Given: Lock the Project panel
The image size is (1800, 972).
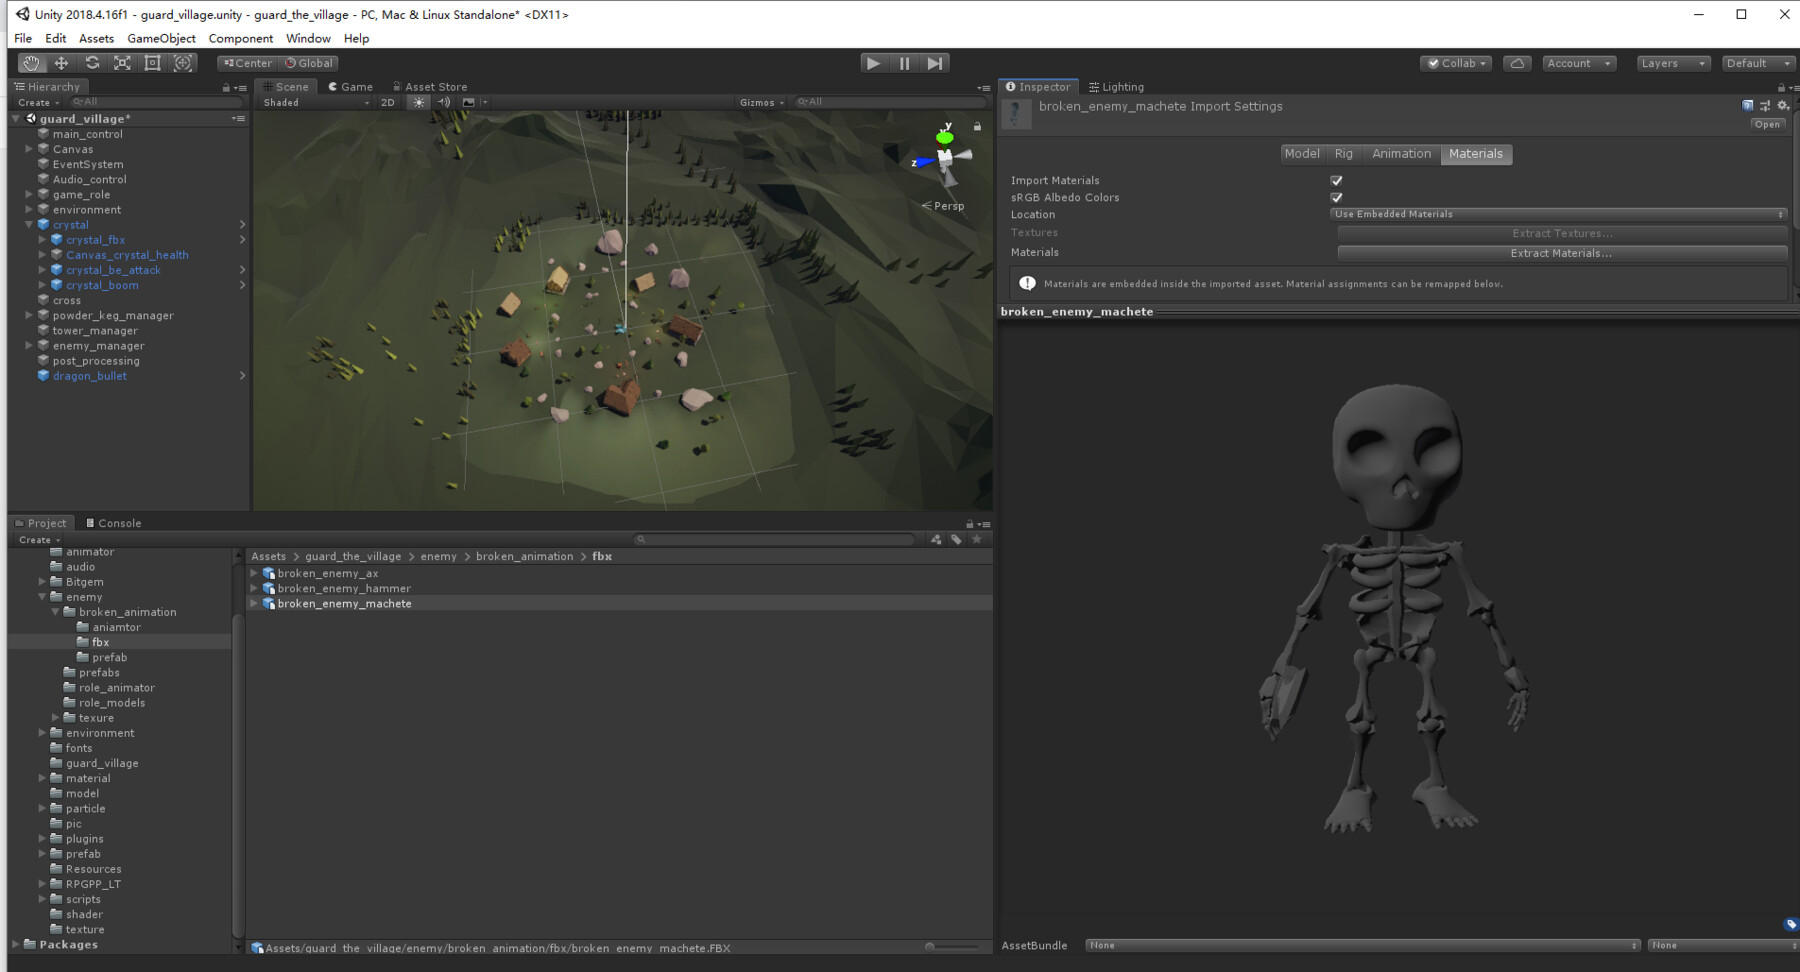Looking at the screenshot, I should (x=969, y=524).
